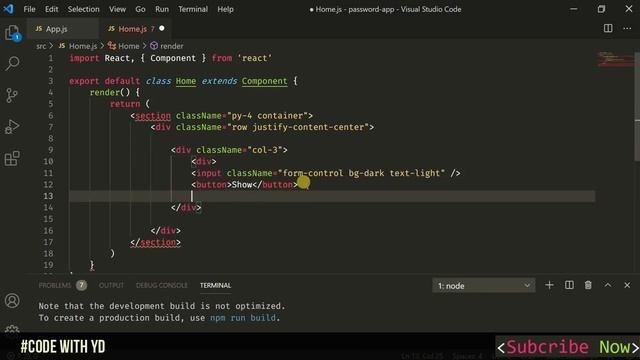Open the Accounts menu icon
Viewport: 640px width, 360px height.
(12, 301)
